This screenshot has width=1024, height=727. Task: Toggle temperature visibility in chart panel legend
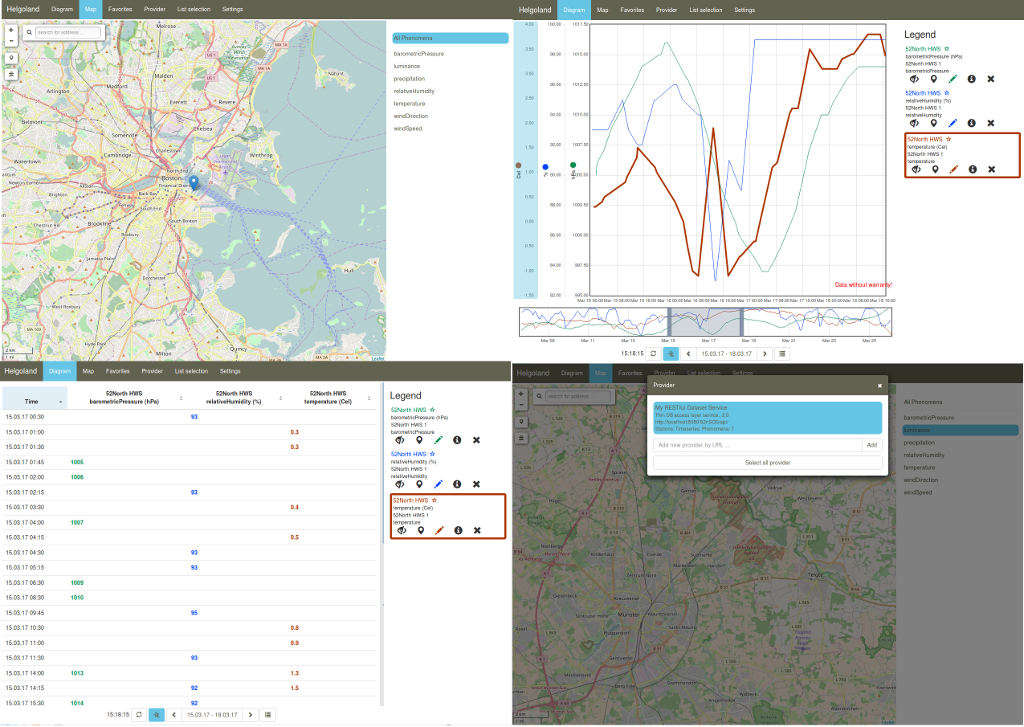[x=916, y=169]
